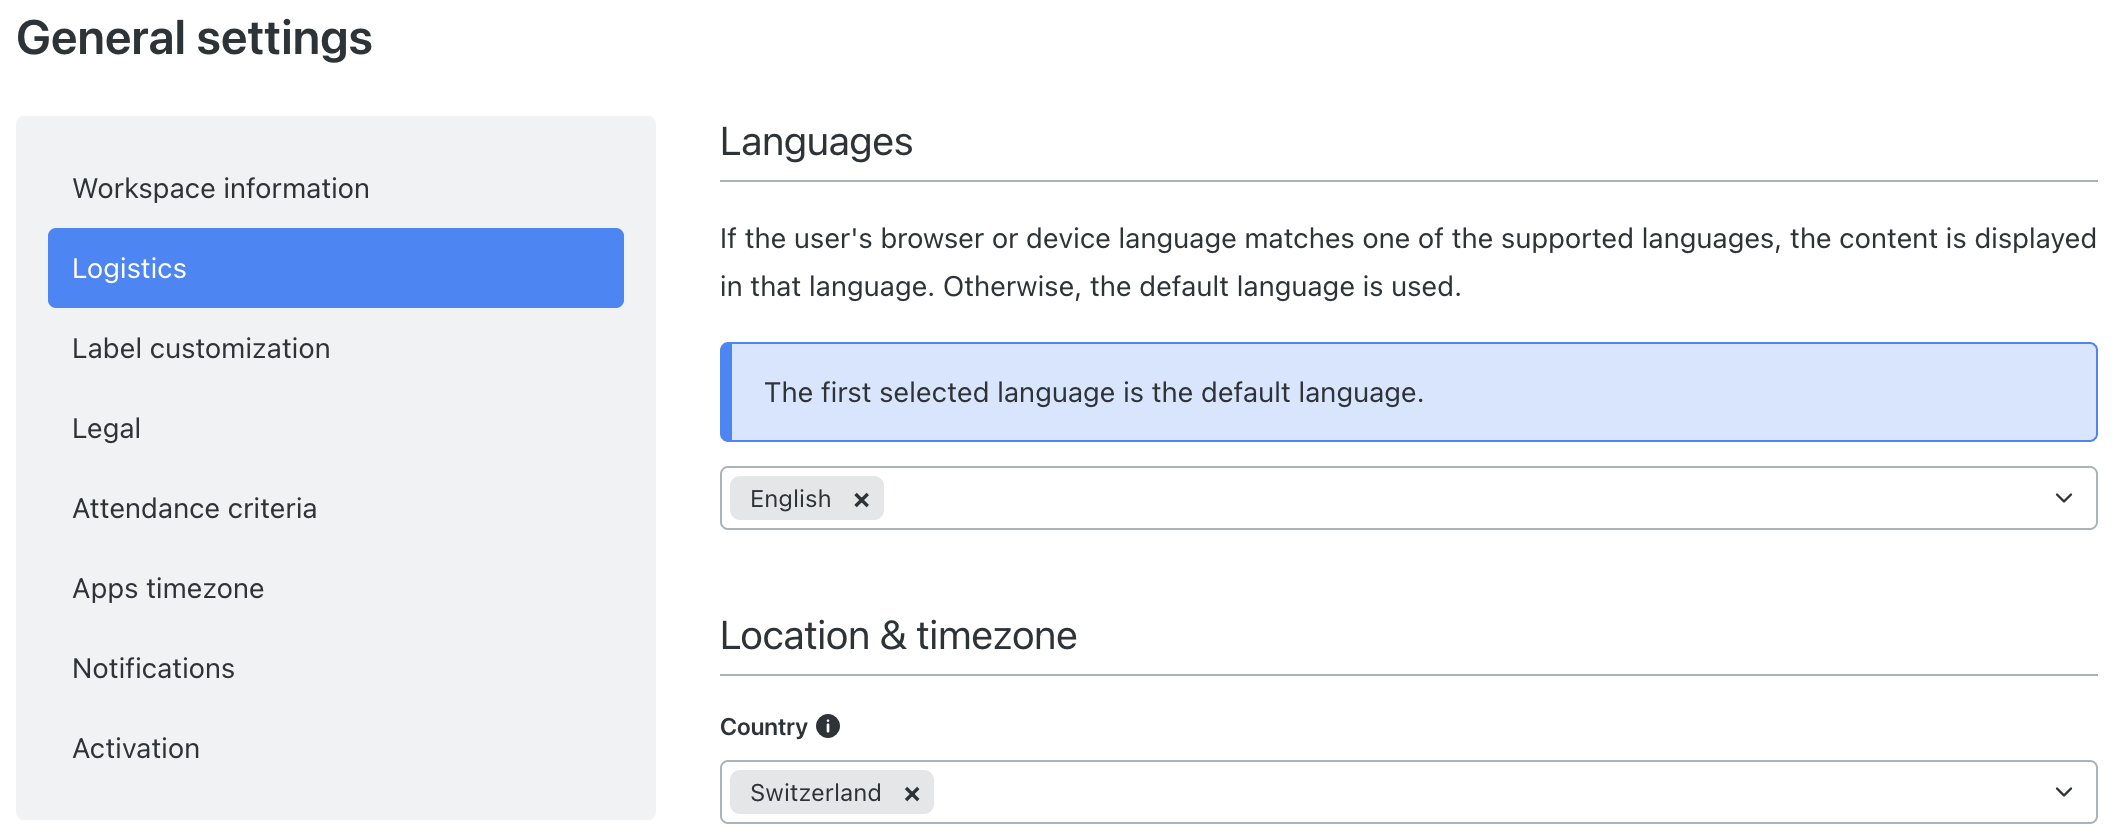Open Apps timezone settings
Screen dimensions: 2124x840
[x=168, y=588]
